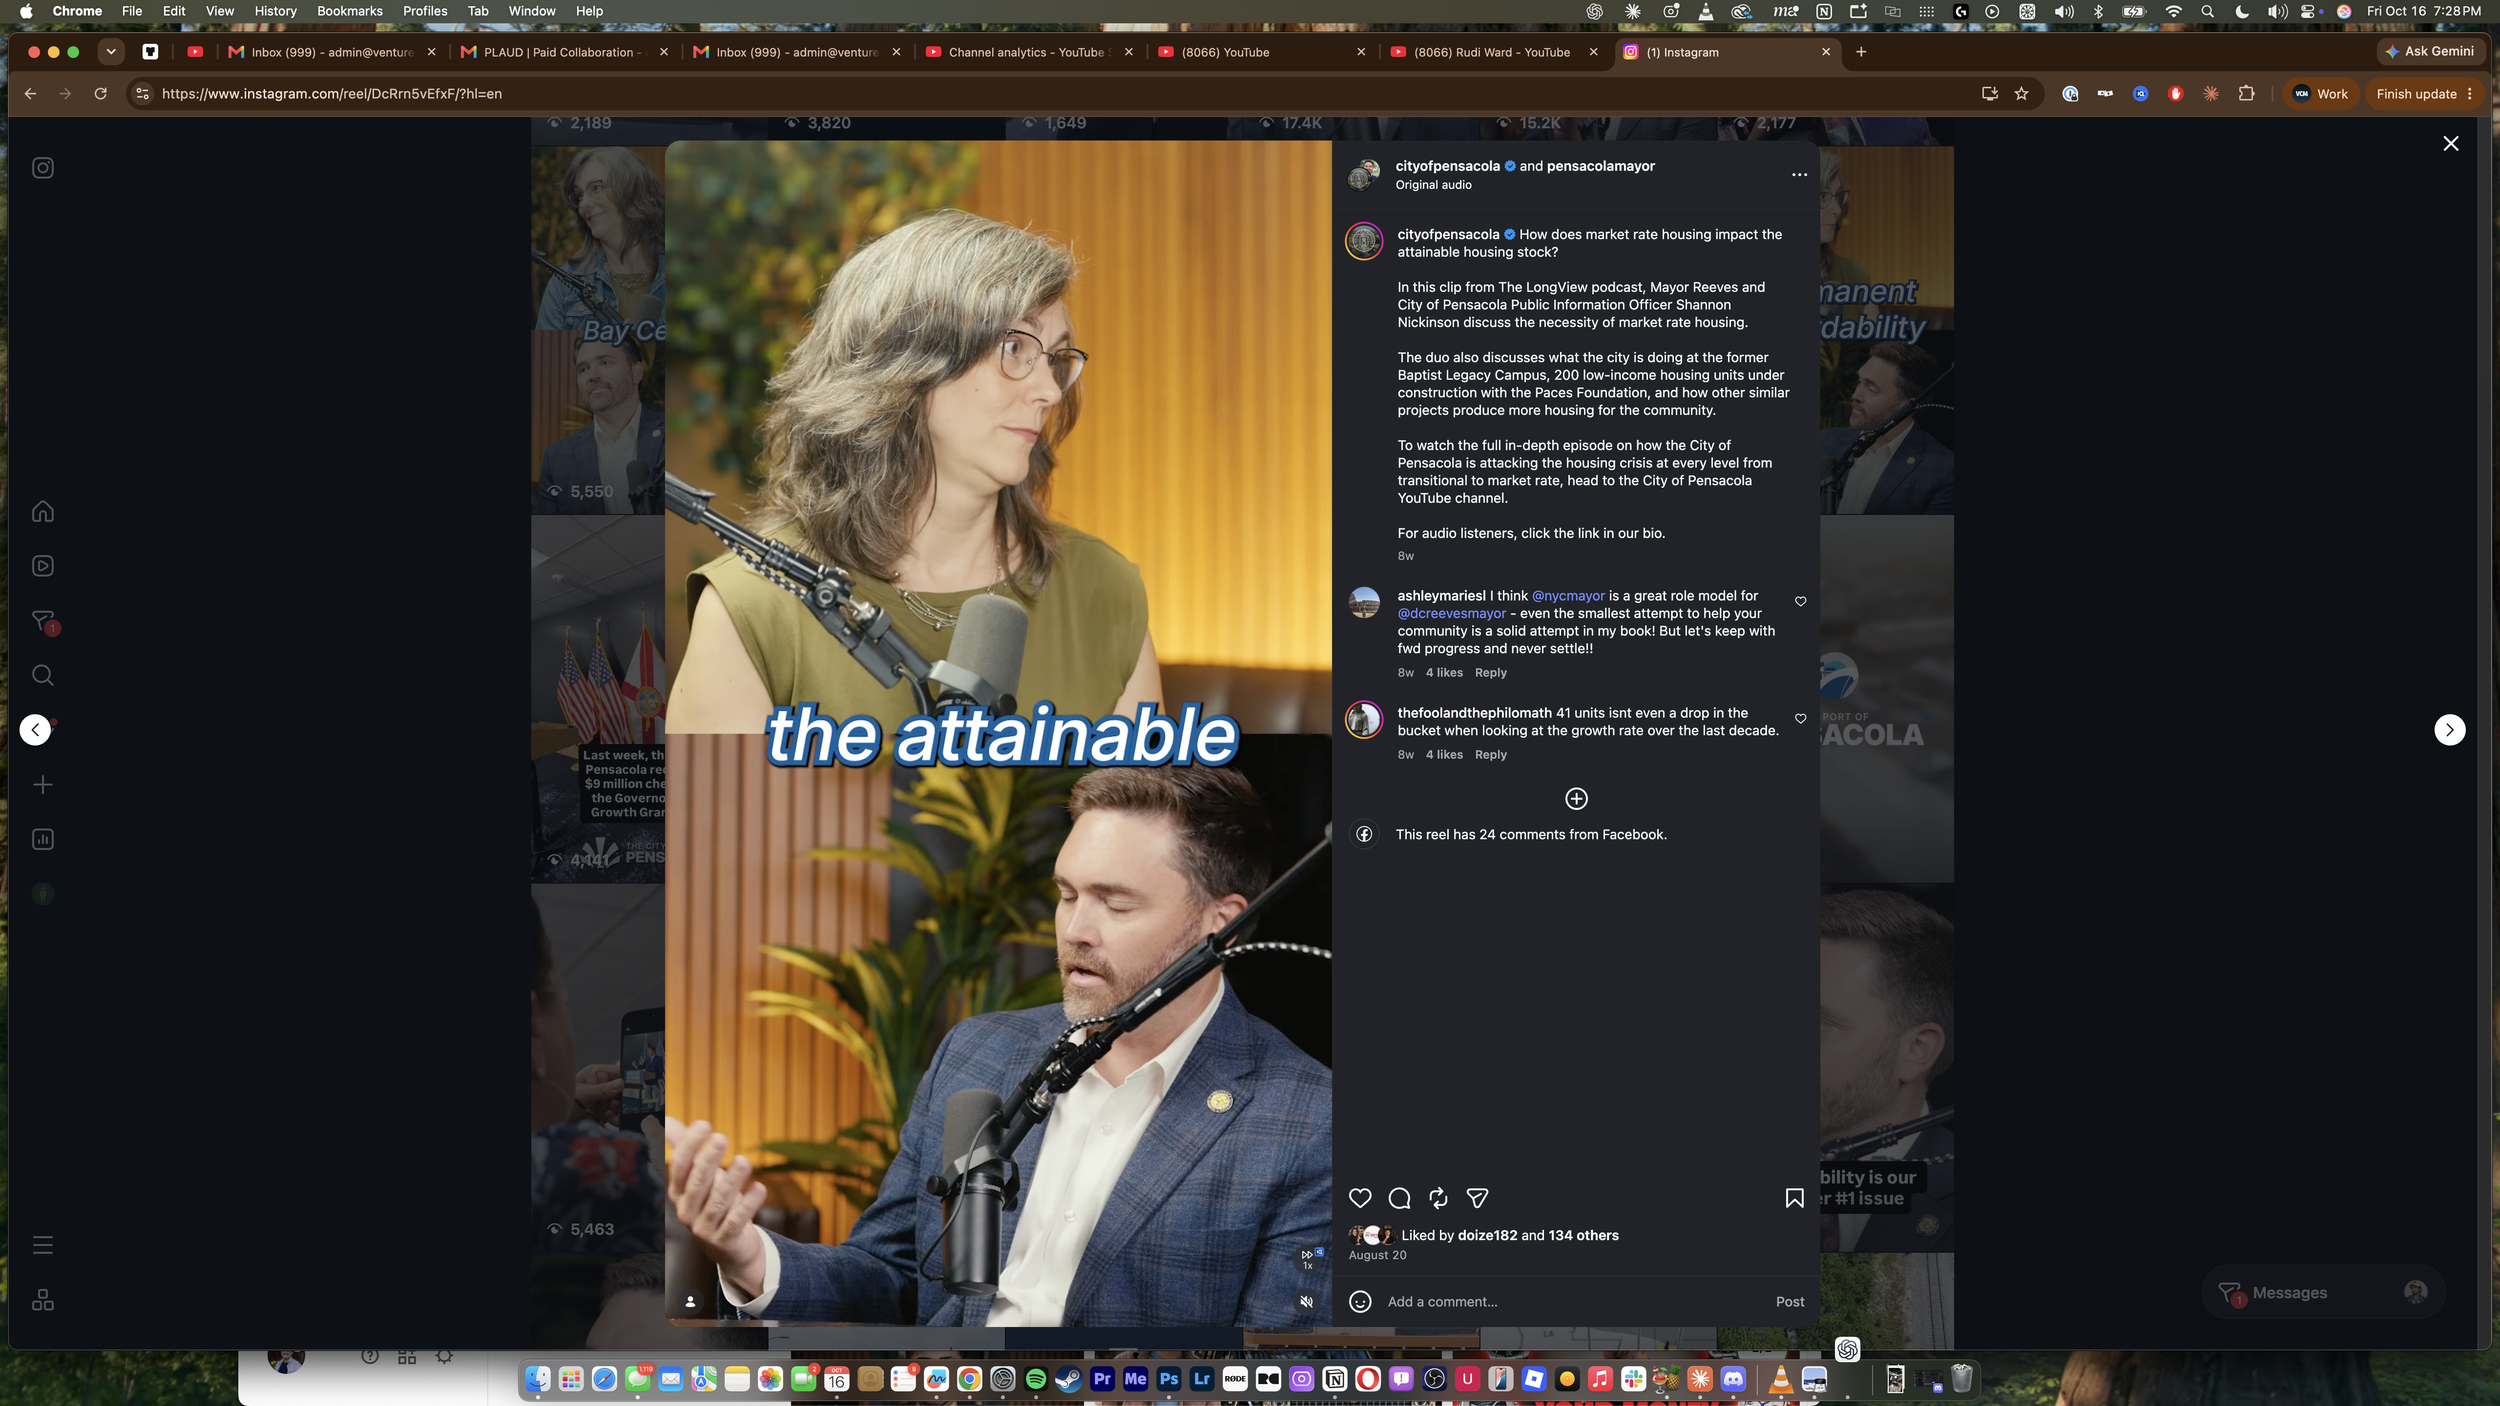Viewport: 2500px width, 1406px height.
Task: Unmute the reel audio
Action: coord(1306,1301)
